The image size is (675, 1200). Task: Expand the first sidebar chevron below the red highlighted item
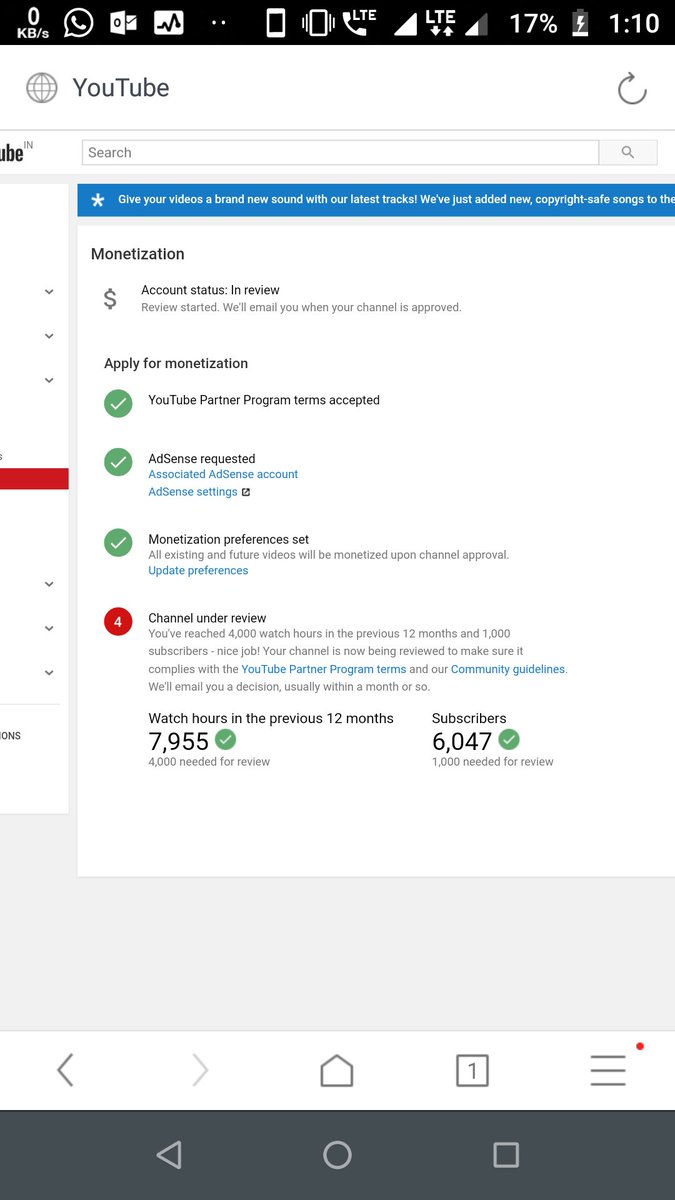point(49,584)
